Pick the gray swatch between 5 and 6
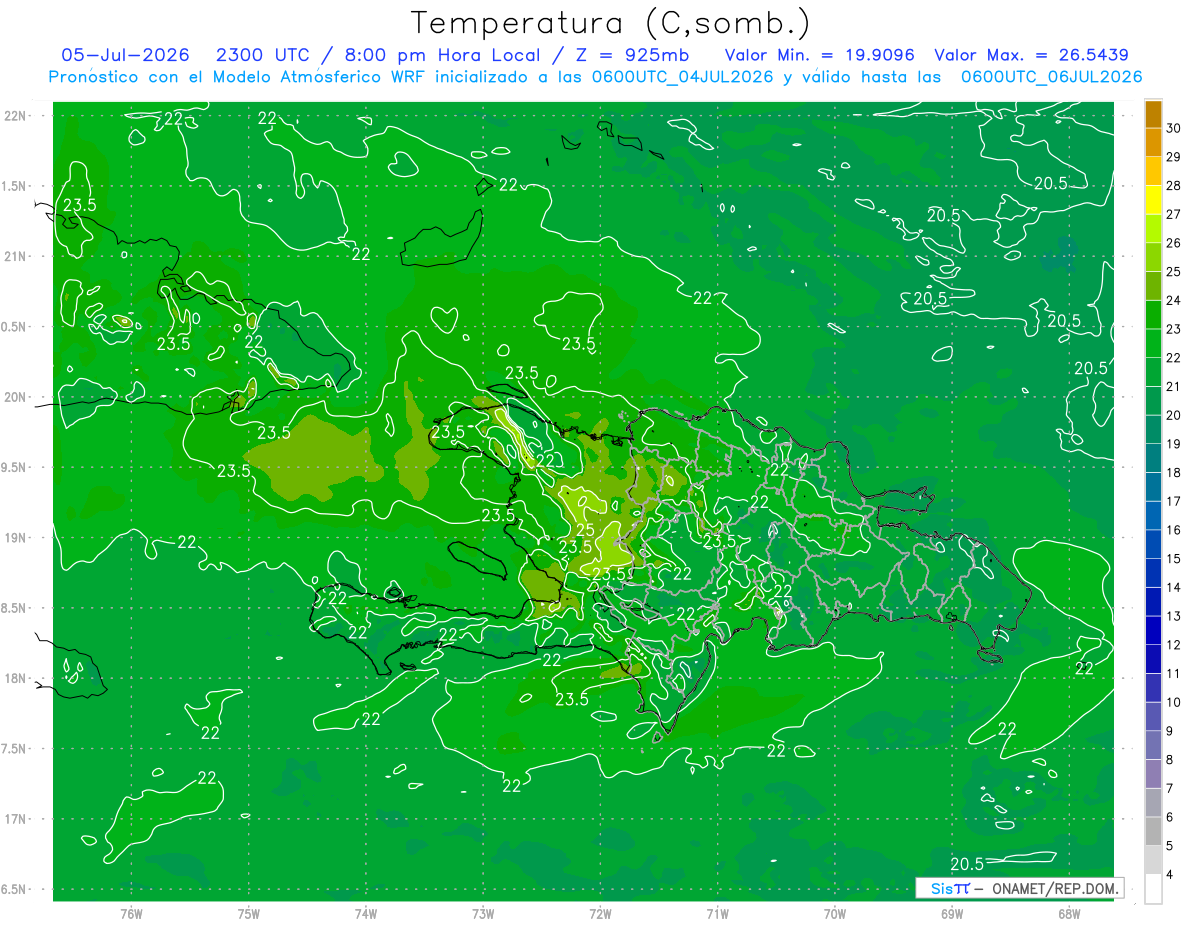1200x927 pixels. coord(1153,831)
